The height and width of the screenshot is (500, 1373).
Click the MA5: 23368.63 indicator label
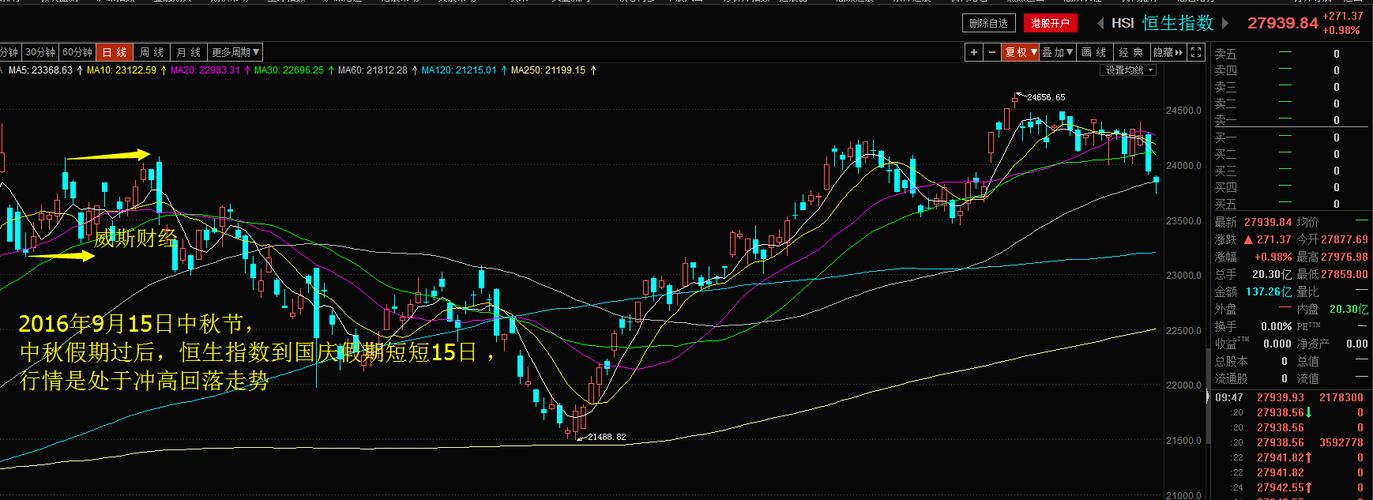40,70
